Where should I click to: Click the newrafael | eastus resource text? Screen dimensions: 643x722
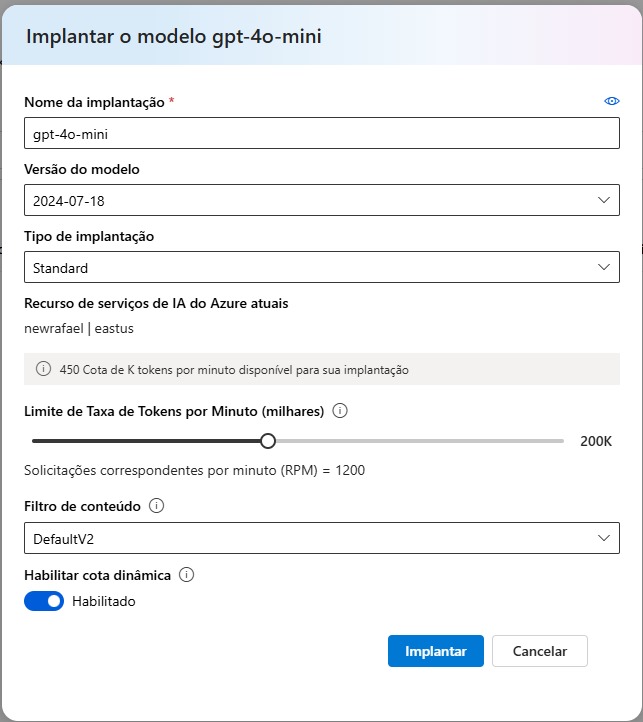pyautogui.click(x=79, y=328)
